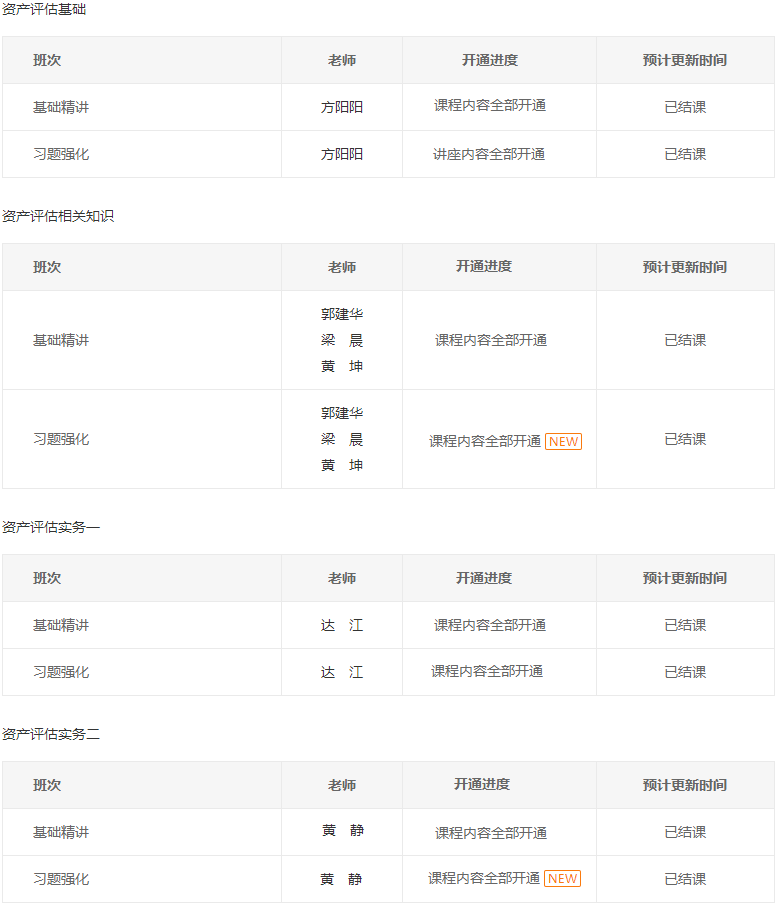Click 班次 header in the 资产评估基础 table
Screen dimensions: 778x907
(x=47, y=60)
